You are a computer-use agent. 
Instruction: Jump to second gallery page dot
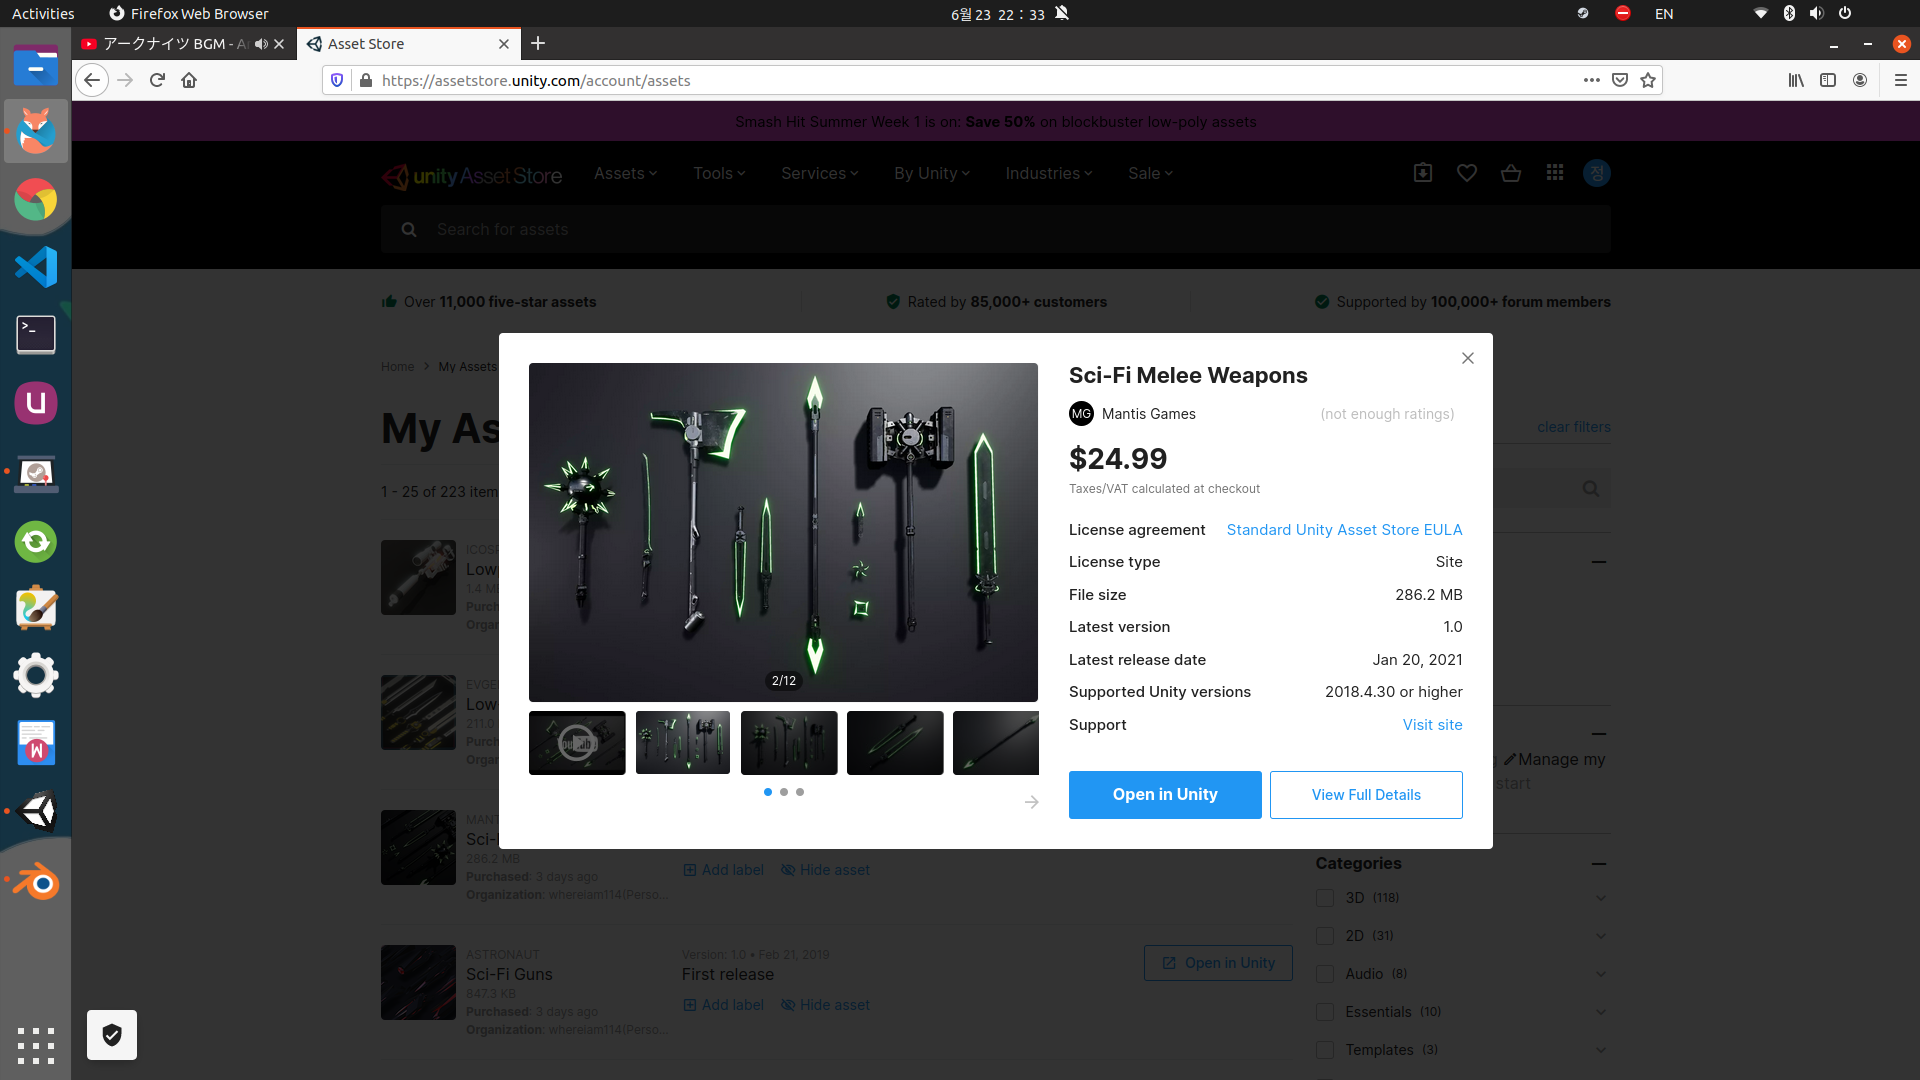[784, 792]
